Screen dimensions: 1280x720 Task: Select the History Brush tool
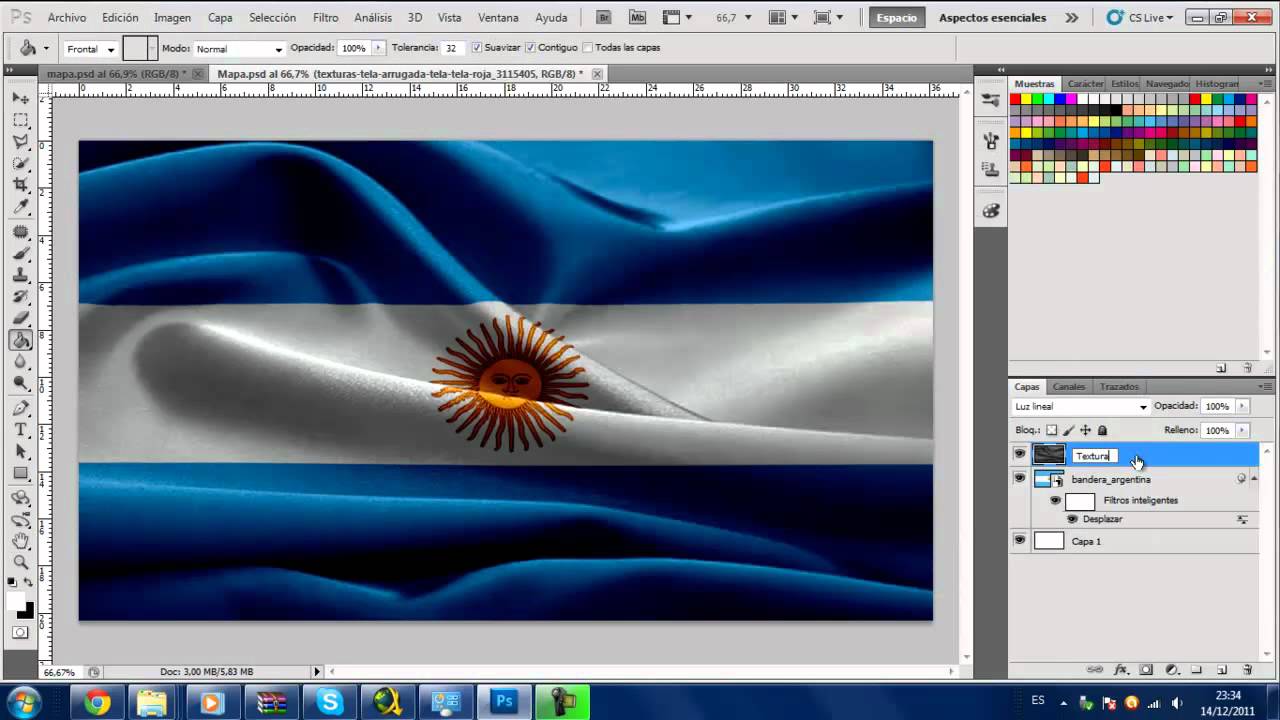coord(20,298)
